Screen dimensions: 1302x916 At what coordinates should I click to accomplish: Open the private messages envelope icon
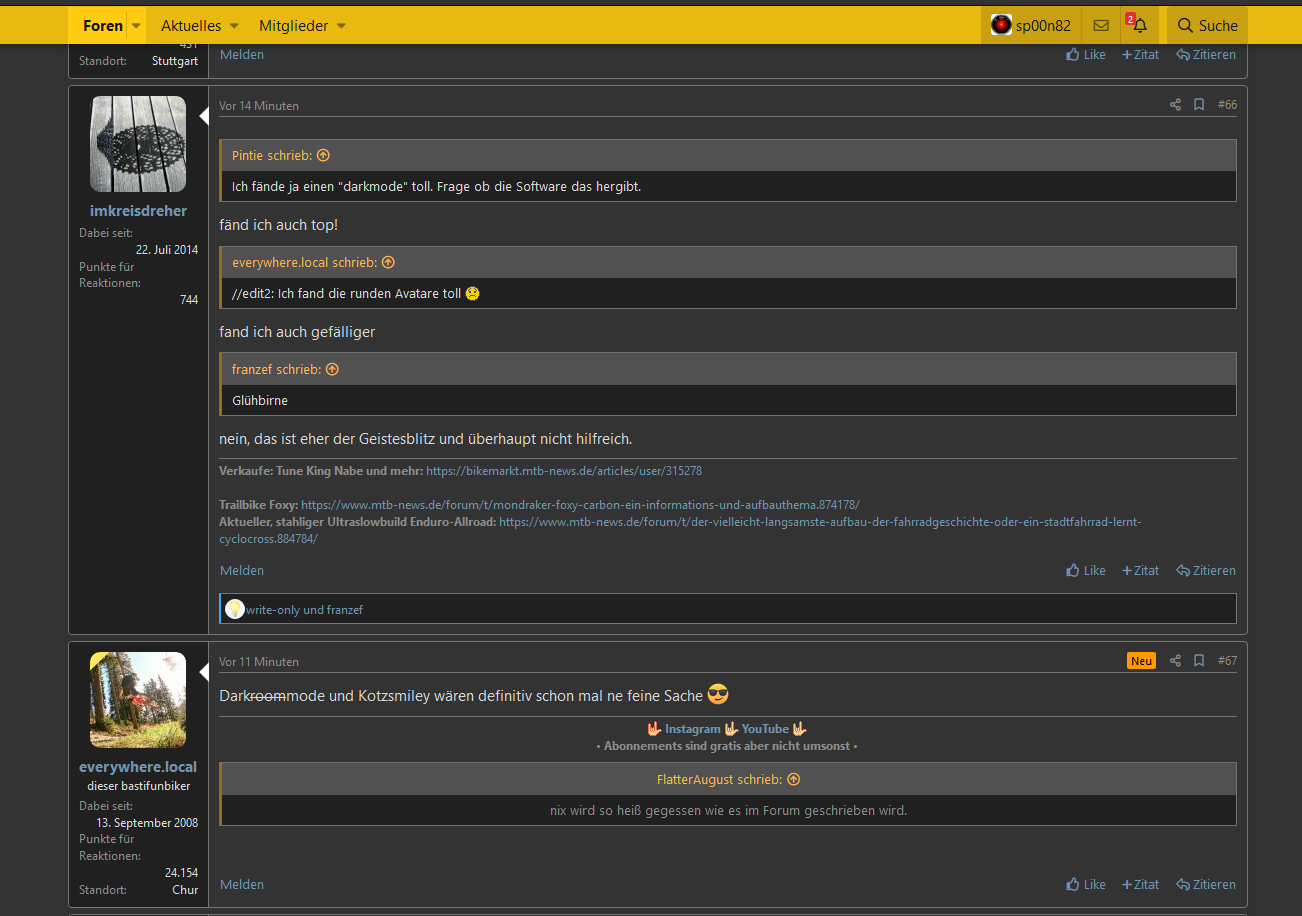1100,26
